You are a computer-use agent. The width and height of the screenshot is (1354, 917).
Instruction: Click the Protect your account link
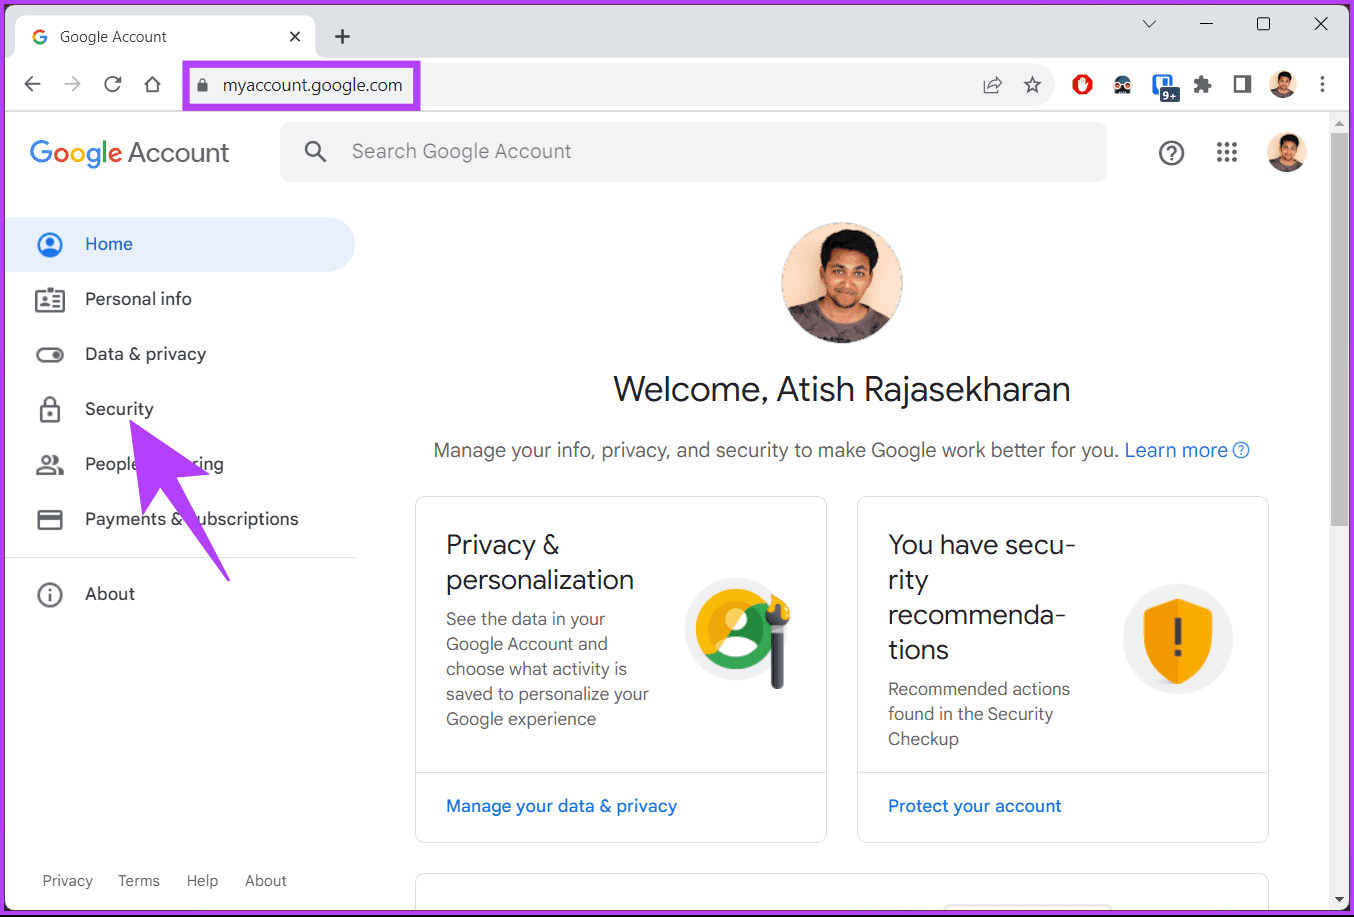[x=974, y=806]
